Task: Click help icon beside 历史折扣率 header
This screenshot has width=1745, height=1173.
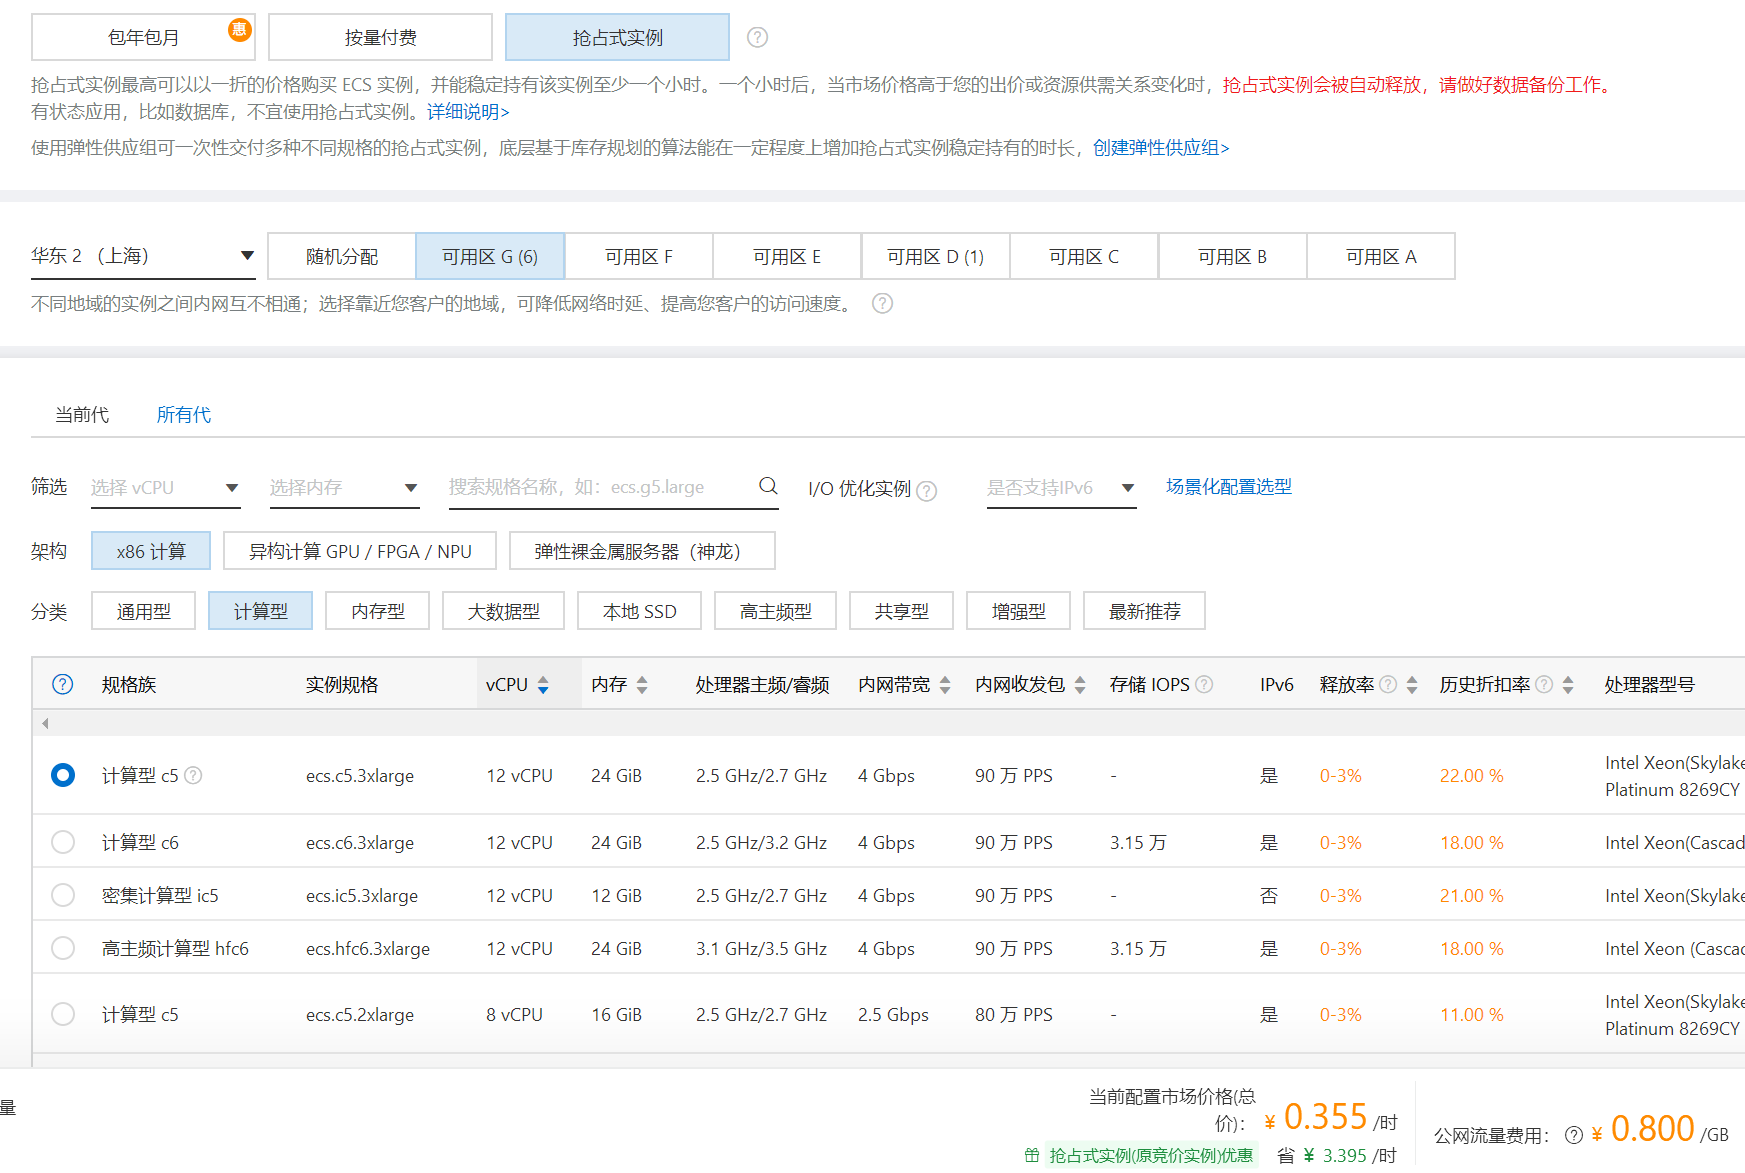Action: point(1544,684)
